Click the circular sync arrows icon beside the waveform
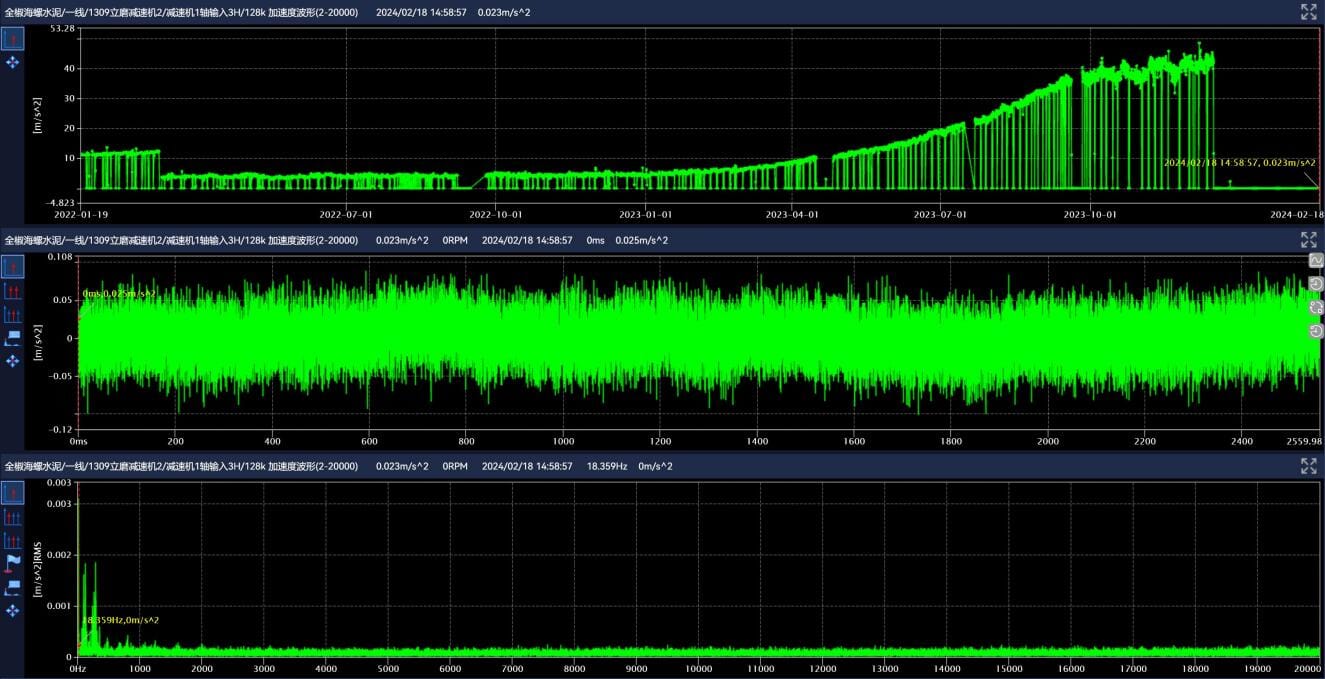 coord(1316,307)
